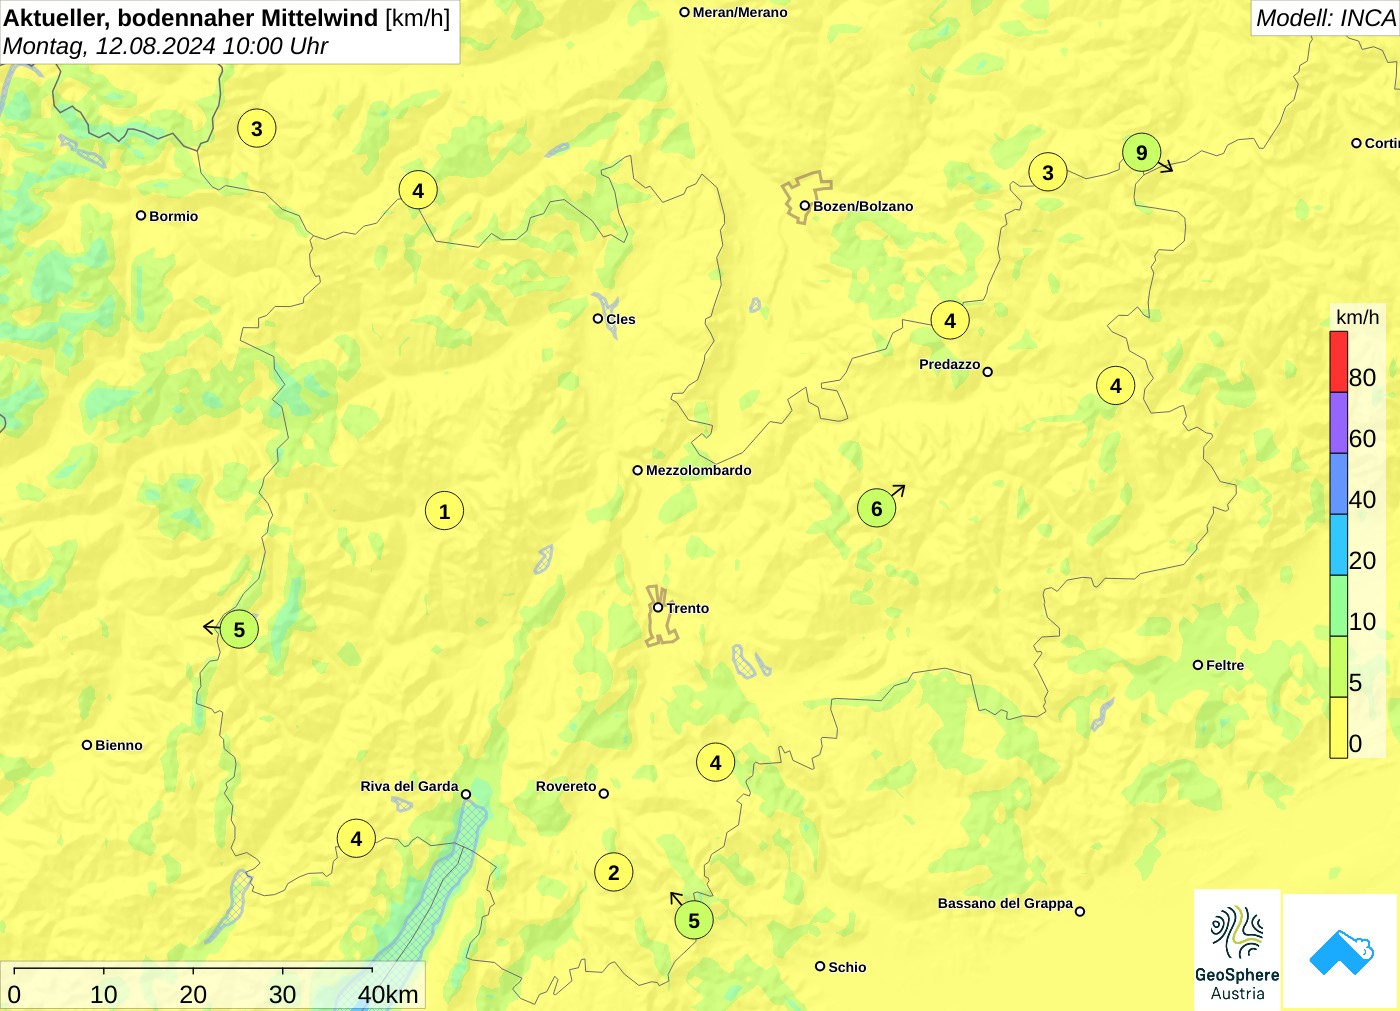Click the 4 marker west of Riva del Garda
This screenshot has height=1011, width=1400.
356,838
